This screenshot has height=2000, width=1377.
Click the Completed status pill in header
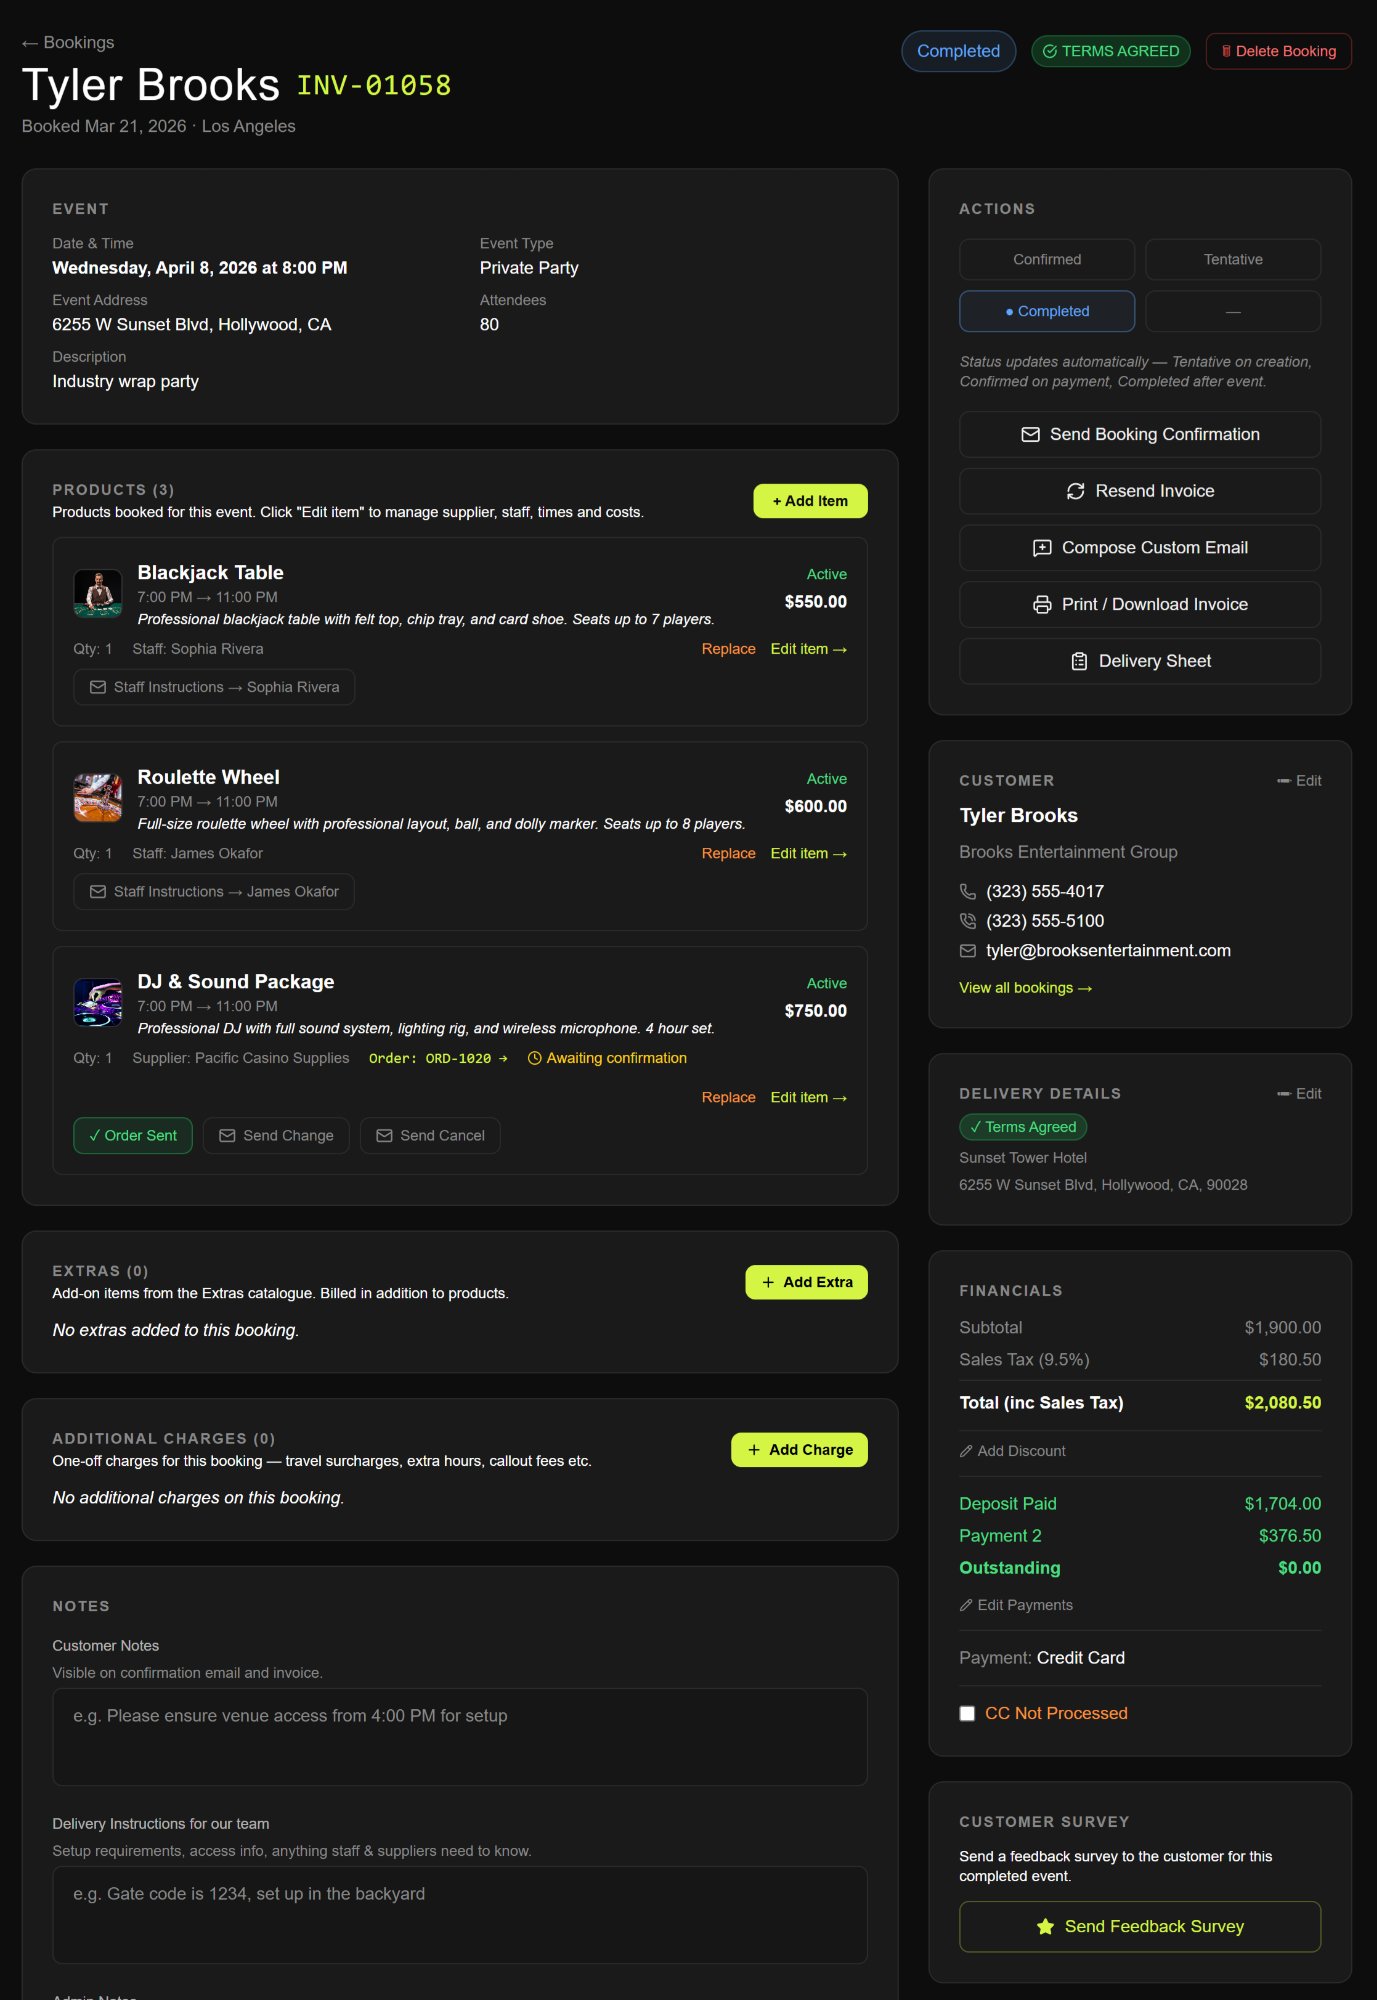pyautogui.click(x=958, y=51)
